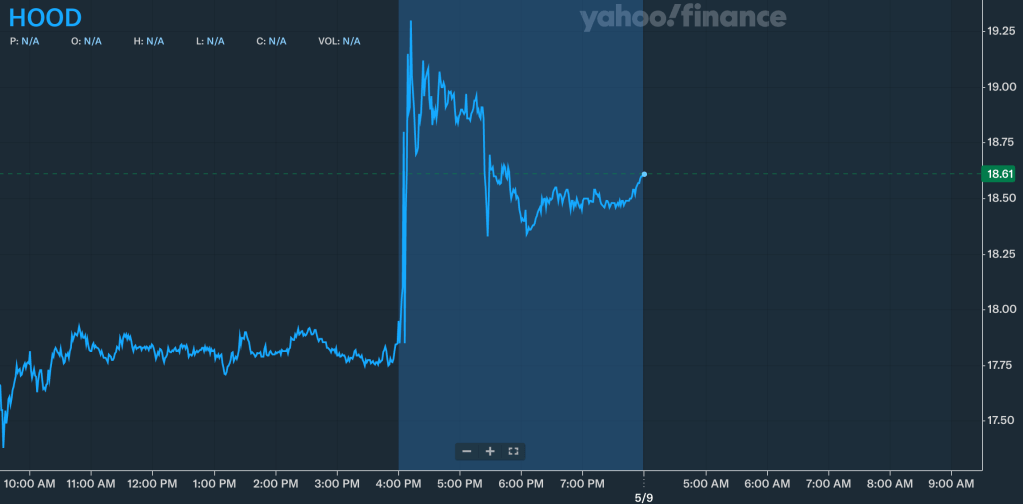Click the 17.50 price axis label
The height and width of the screenshot is (504, 1023).
click(x=1001, y=420)
